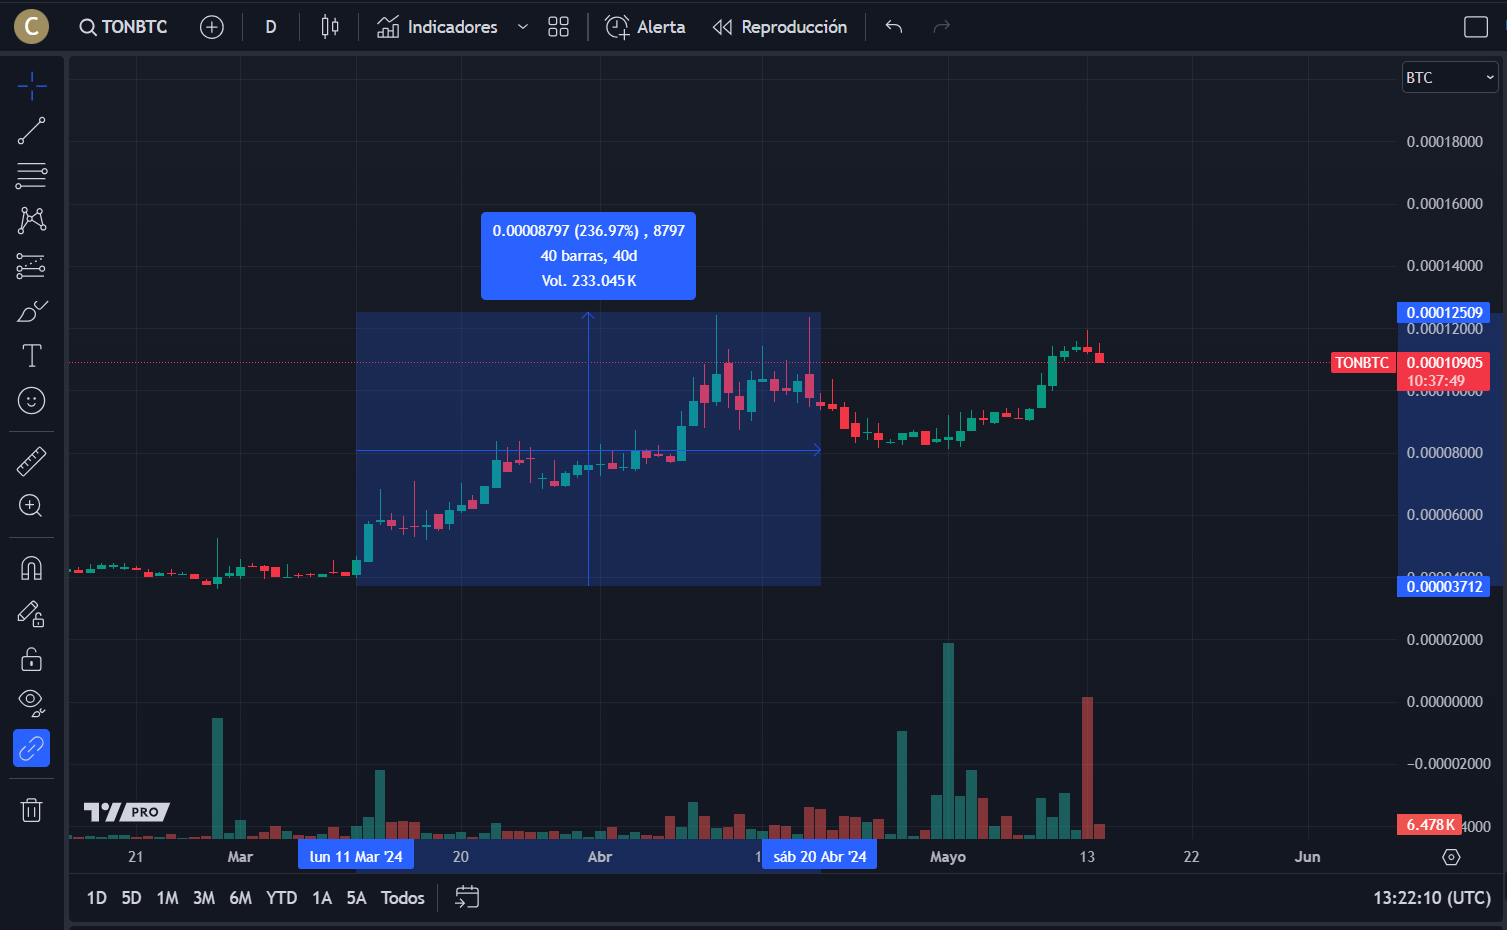Select the trend line drawing tool
The height and width of the screenshot is (930, 1507).
pos(32,131)
